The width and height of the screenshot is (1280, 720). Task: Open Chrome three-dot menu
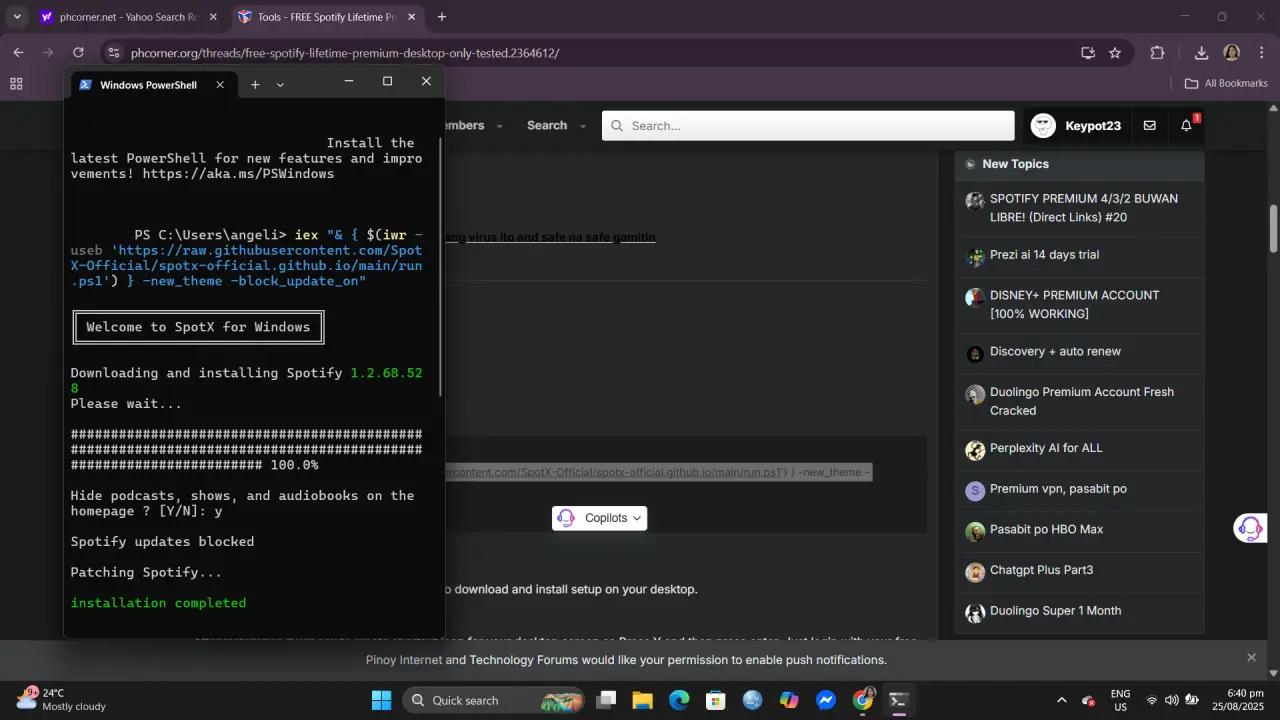click(x=1261, y=53)
